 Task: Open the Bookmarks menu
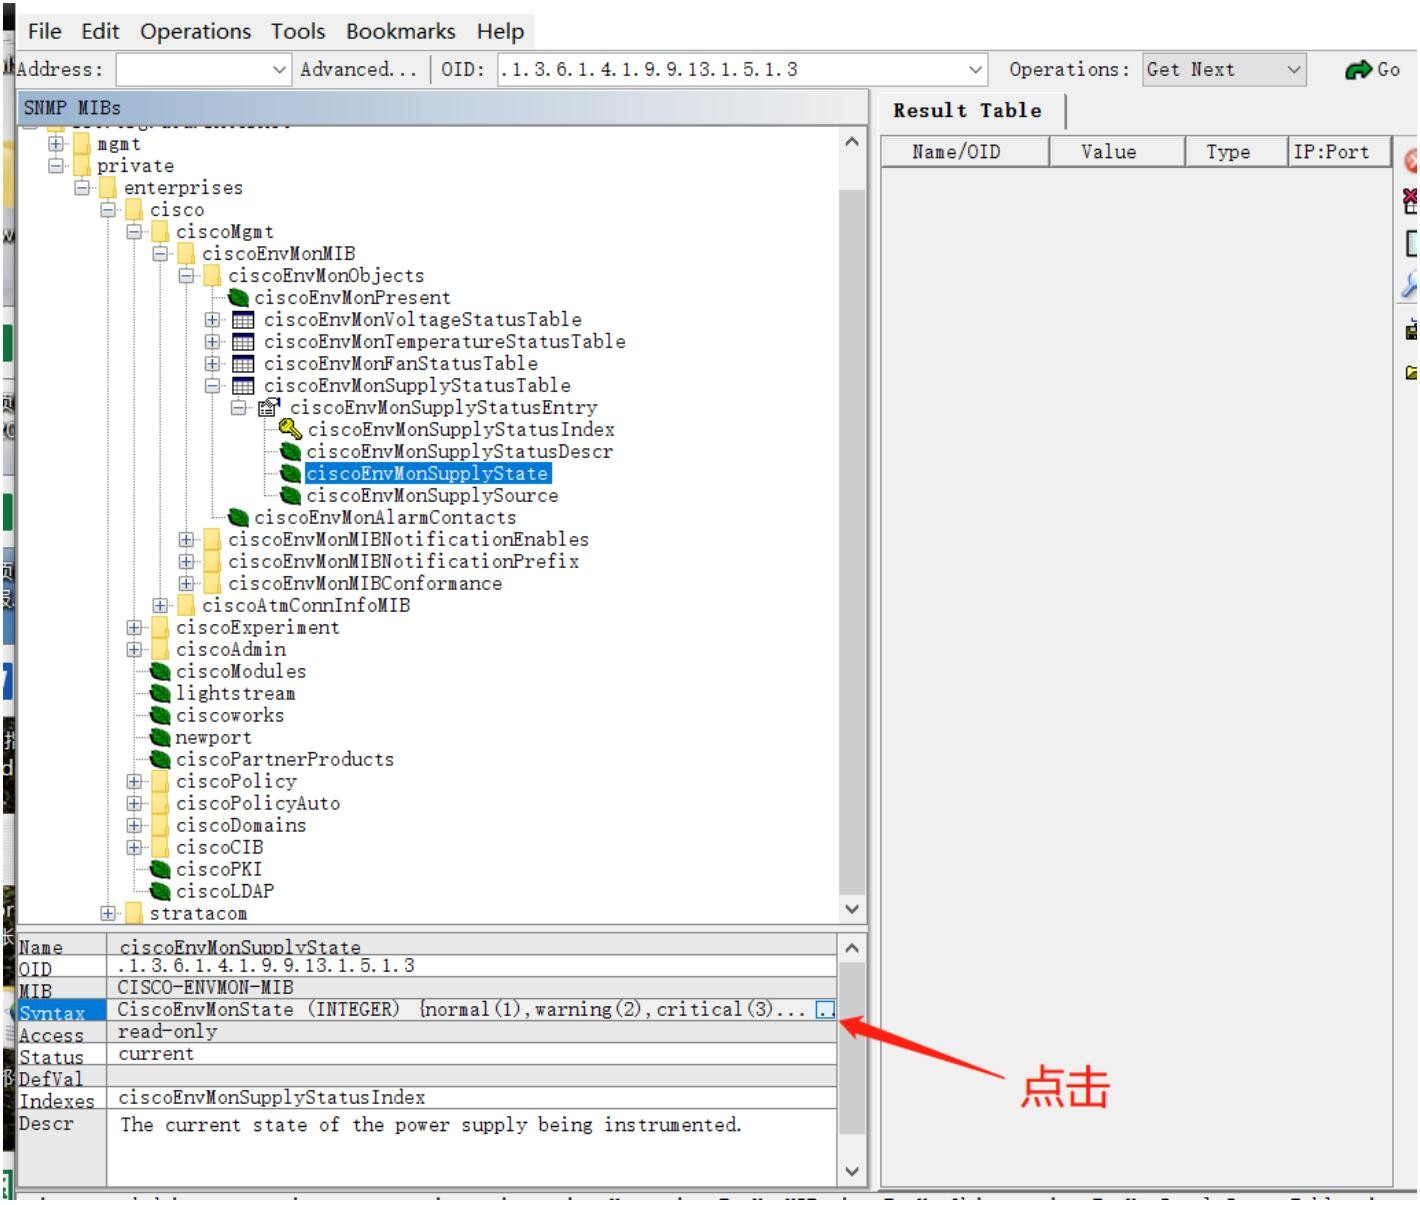coord(401,32)
